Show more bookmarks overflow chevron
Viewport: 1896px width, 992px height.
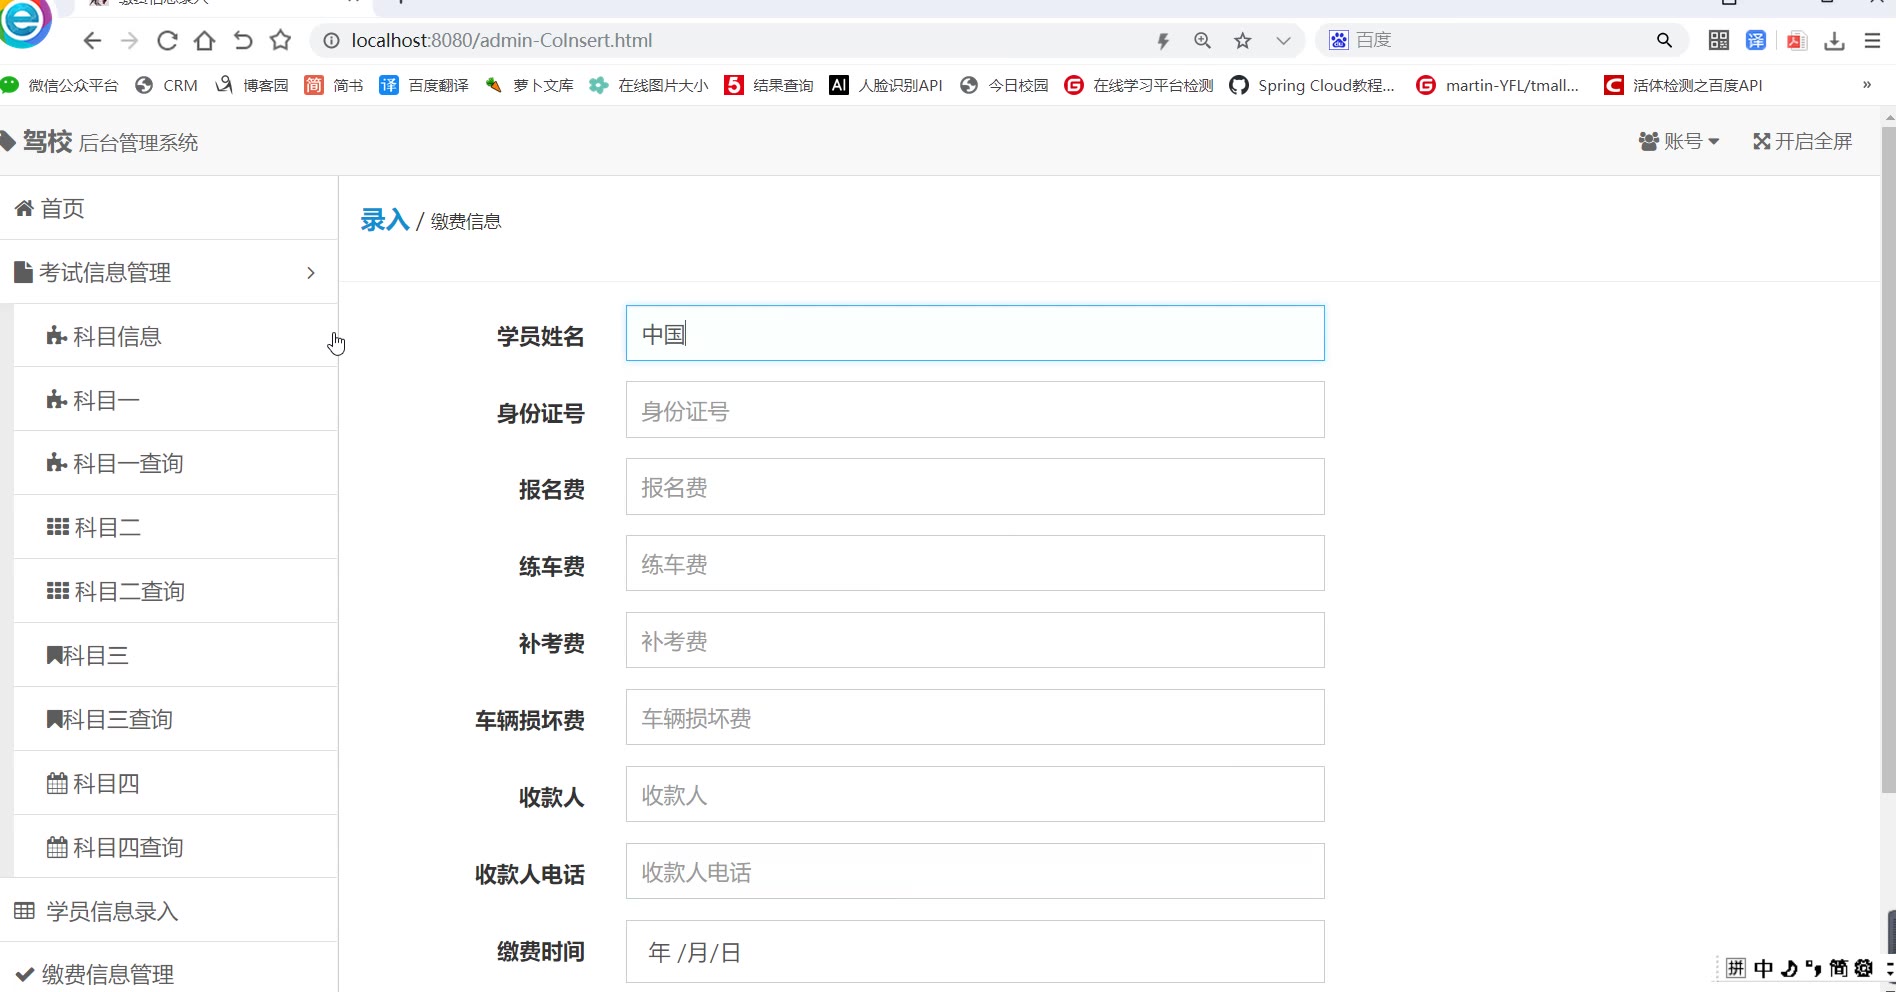(x=1866, y=85)
